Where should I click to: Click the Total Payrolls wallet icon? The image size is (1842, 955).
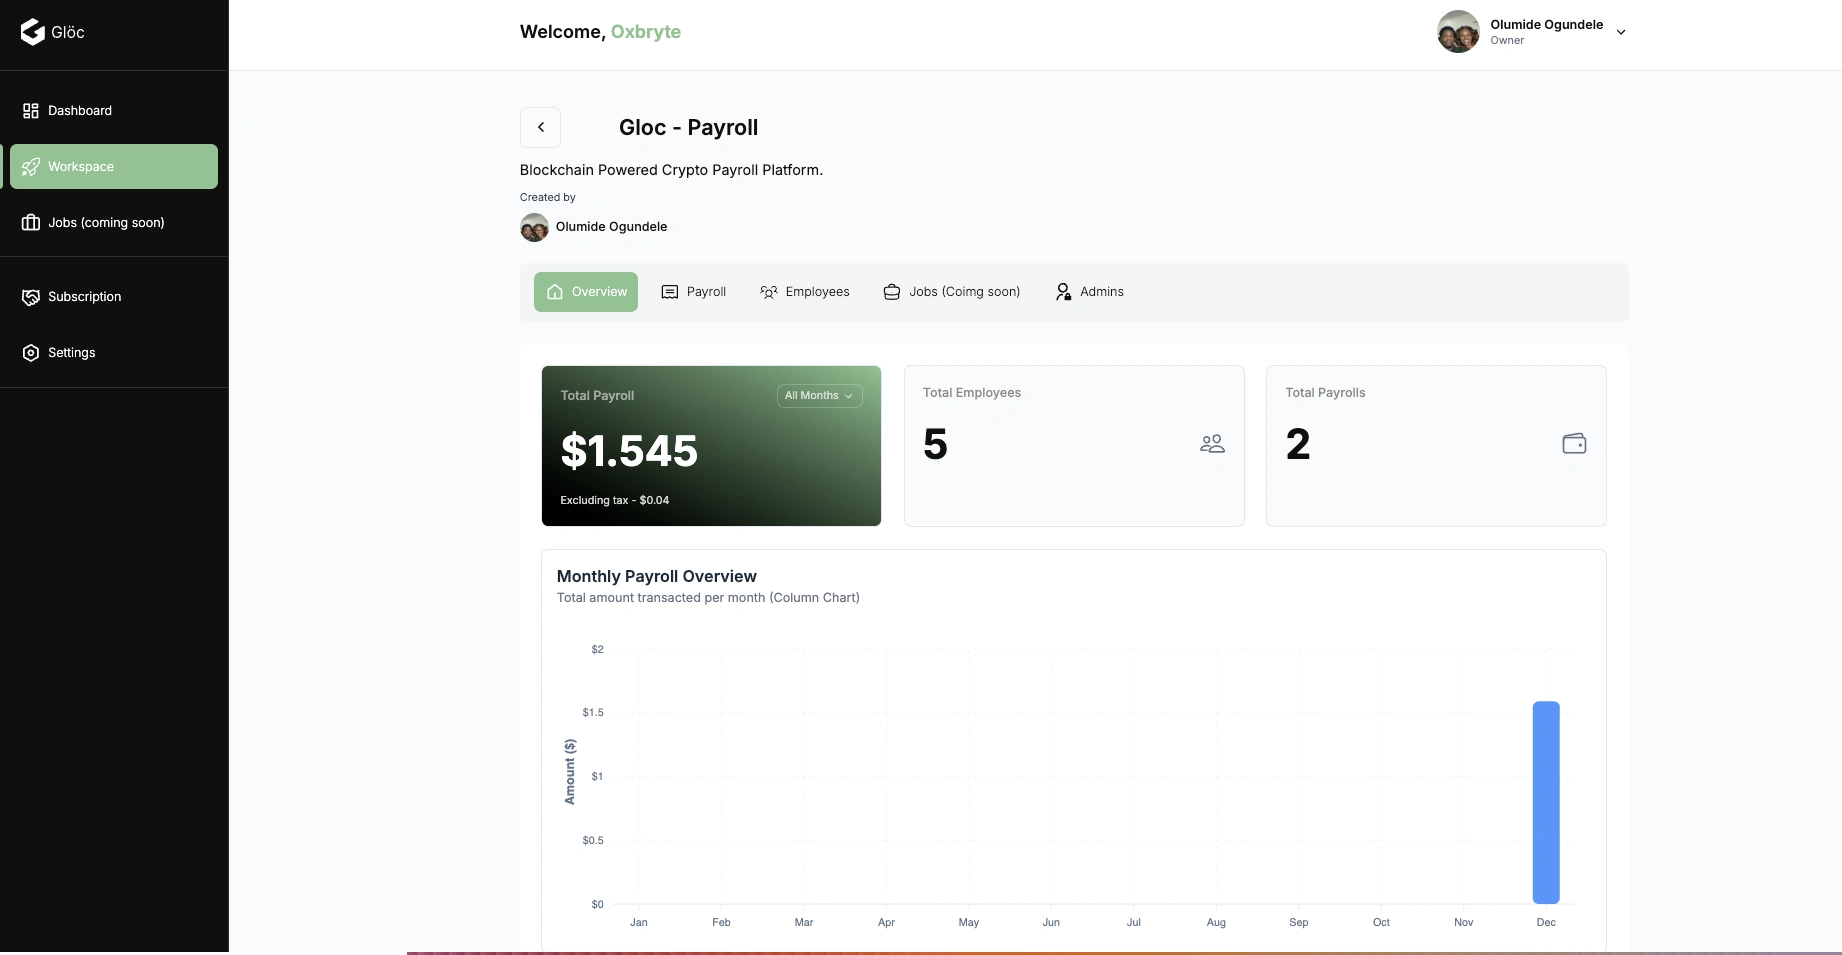click(x=1574, y=444)
